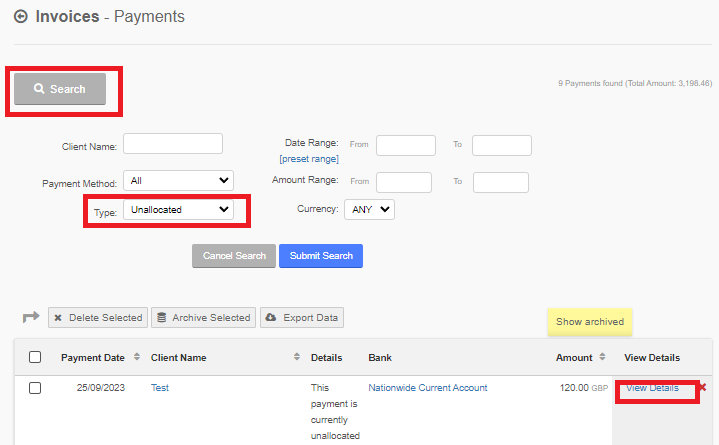Sort by Client Name column arrows
Screen dimensions: 719x445
pos(297,356)
